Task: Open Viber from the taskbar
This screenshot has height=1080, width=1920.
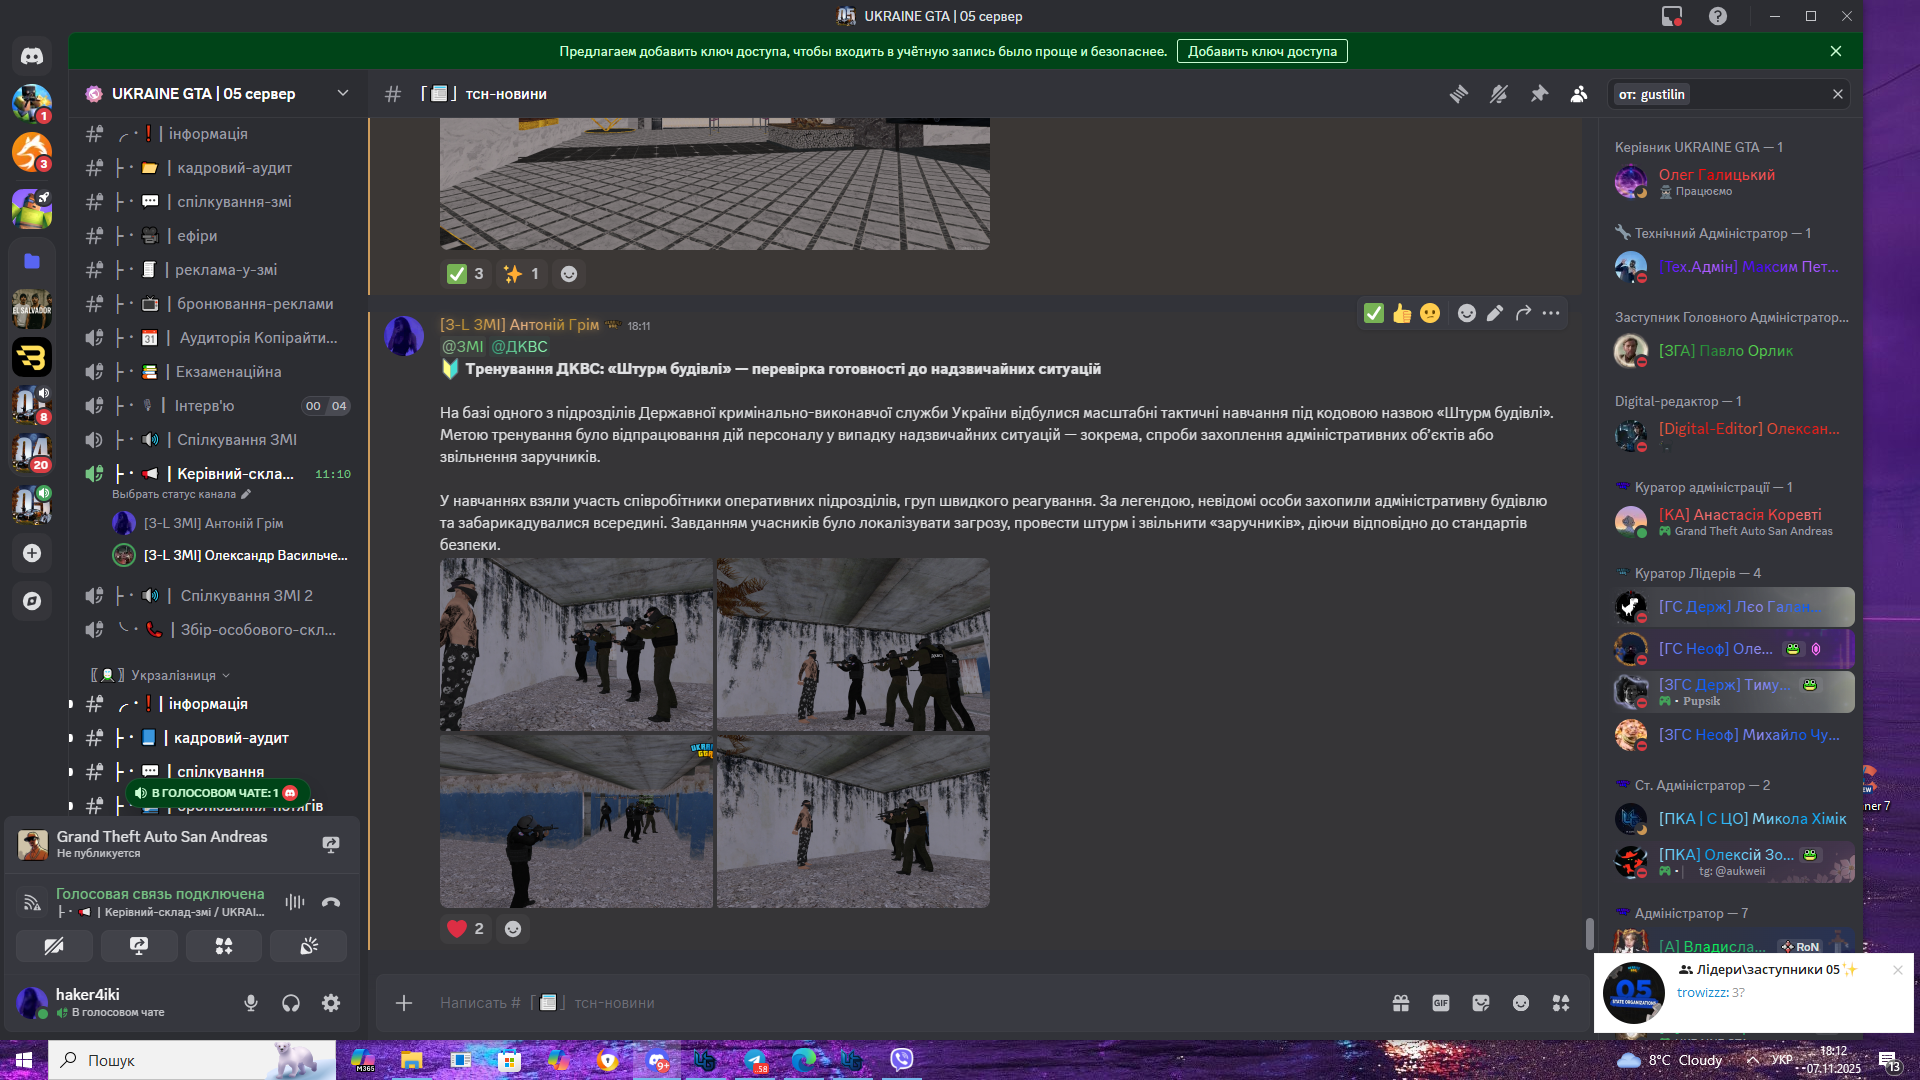Action: (902, 1060)
